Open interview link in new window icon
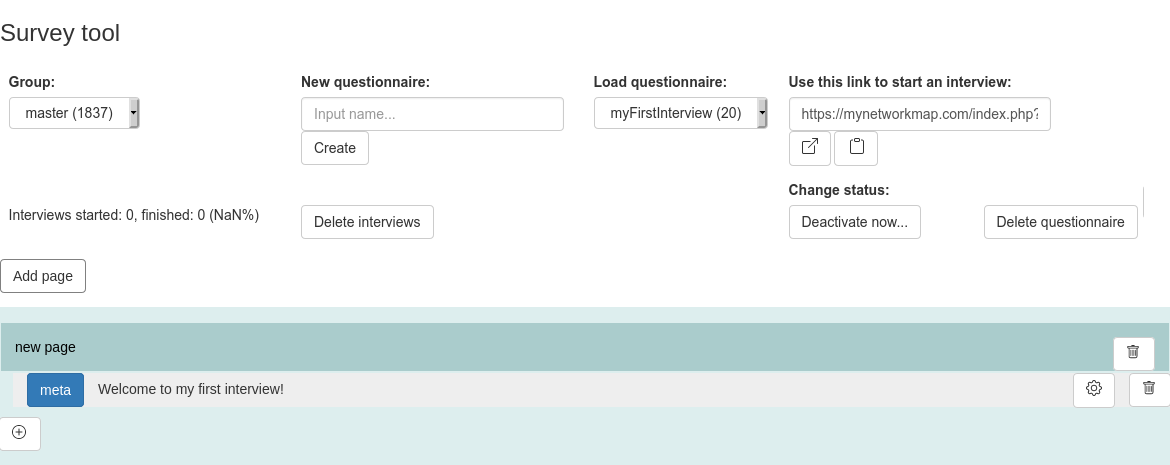 (810, 148)
